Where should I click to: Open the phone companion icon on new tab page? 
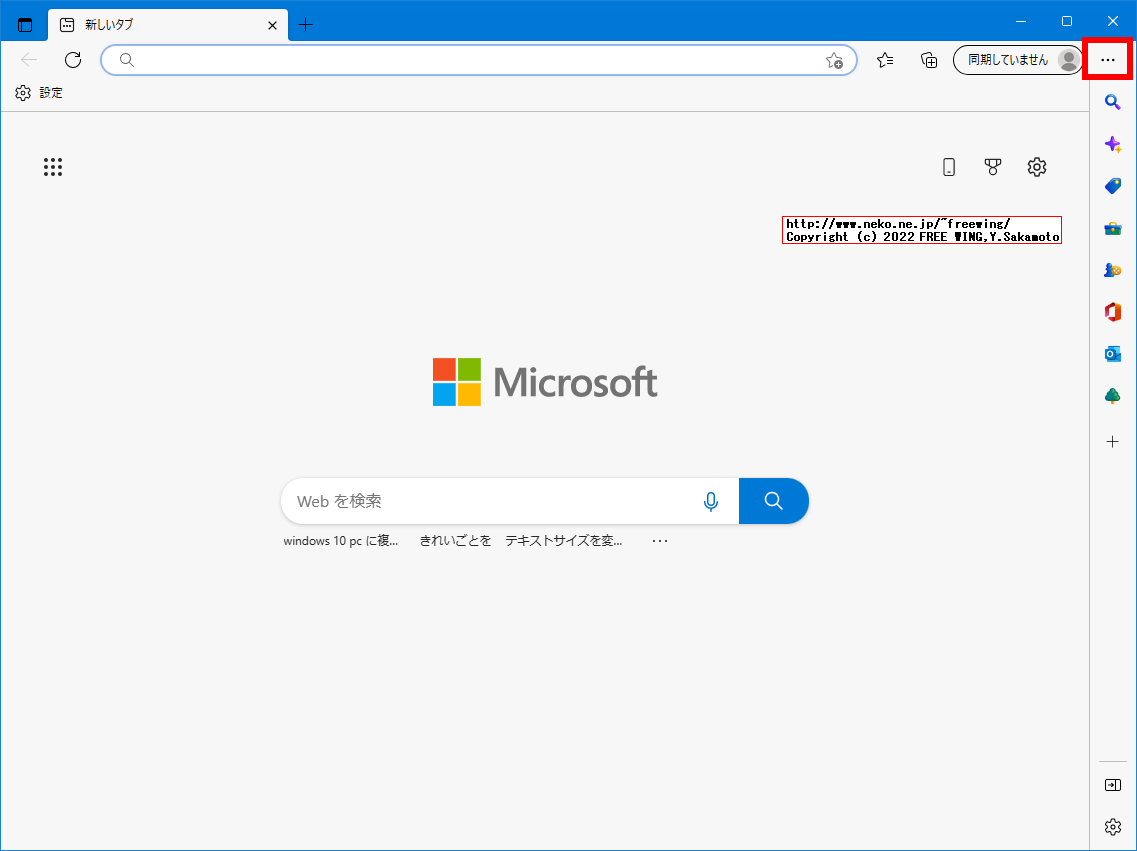(x=948, y=167)
